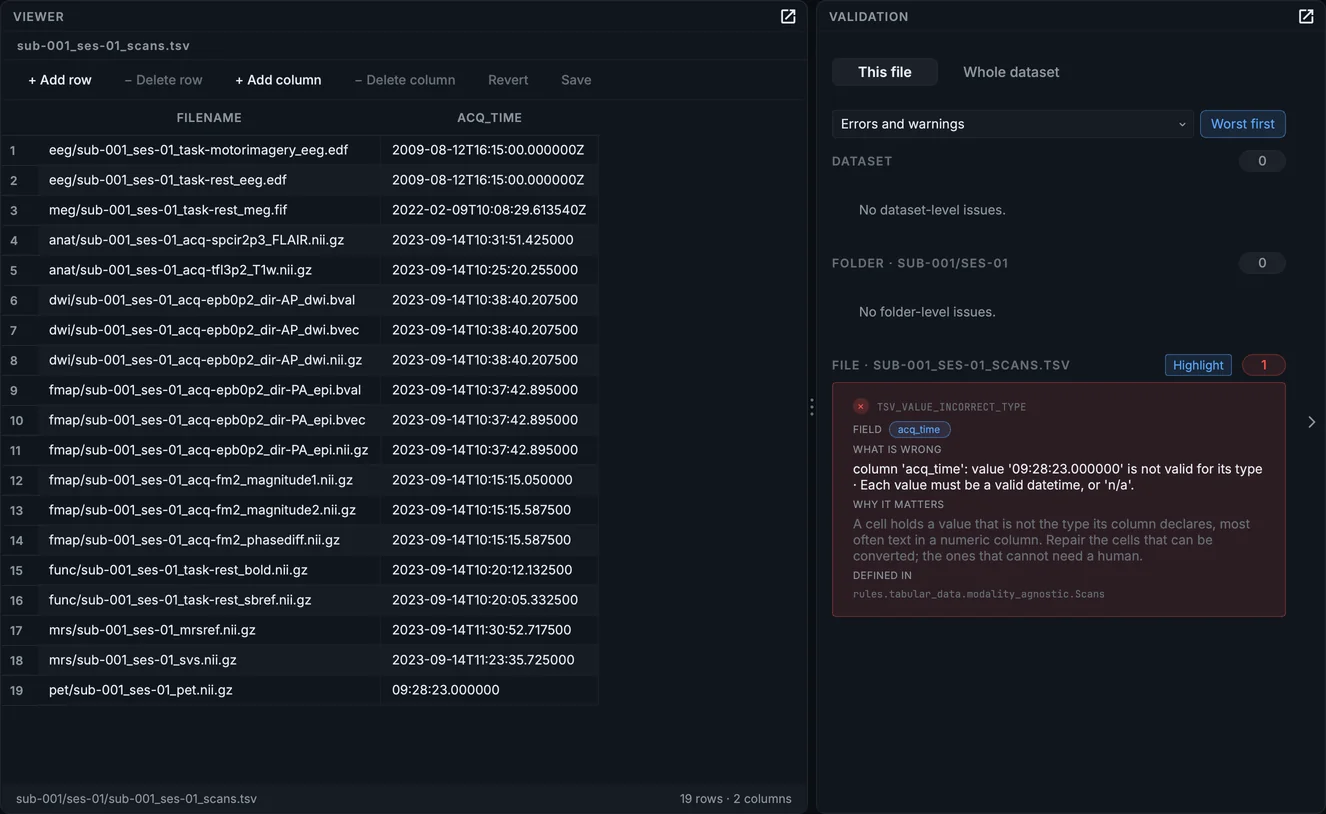Select the dir-PA_epi.bval filename cell
This screenshot has width=1326, height=814.
(x=209, y=390)
